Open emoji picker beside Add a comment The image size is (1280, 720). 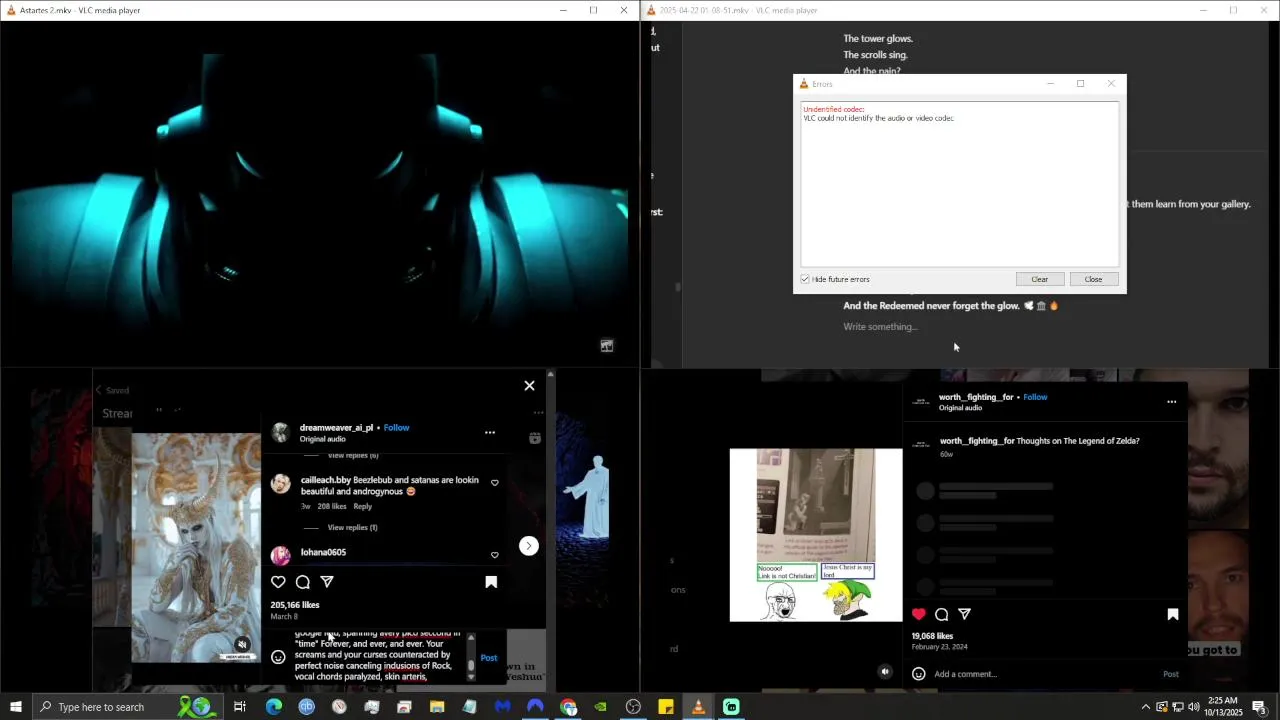pyautogui.click(x=919, y=674)
